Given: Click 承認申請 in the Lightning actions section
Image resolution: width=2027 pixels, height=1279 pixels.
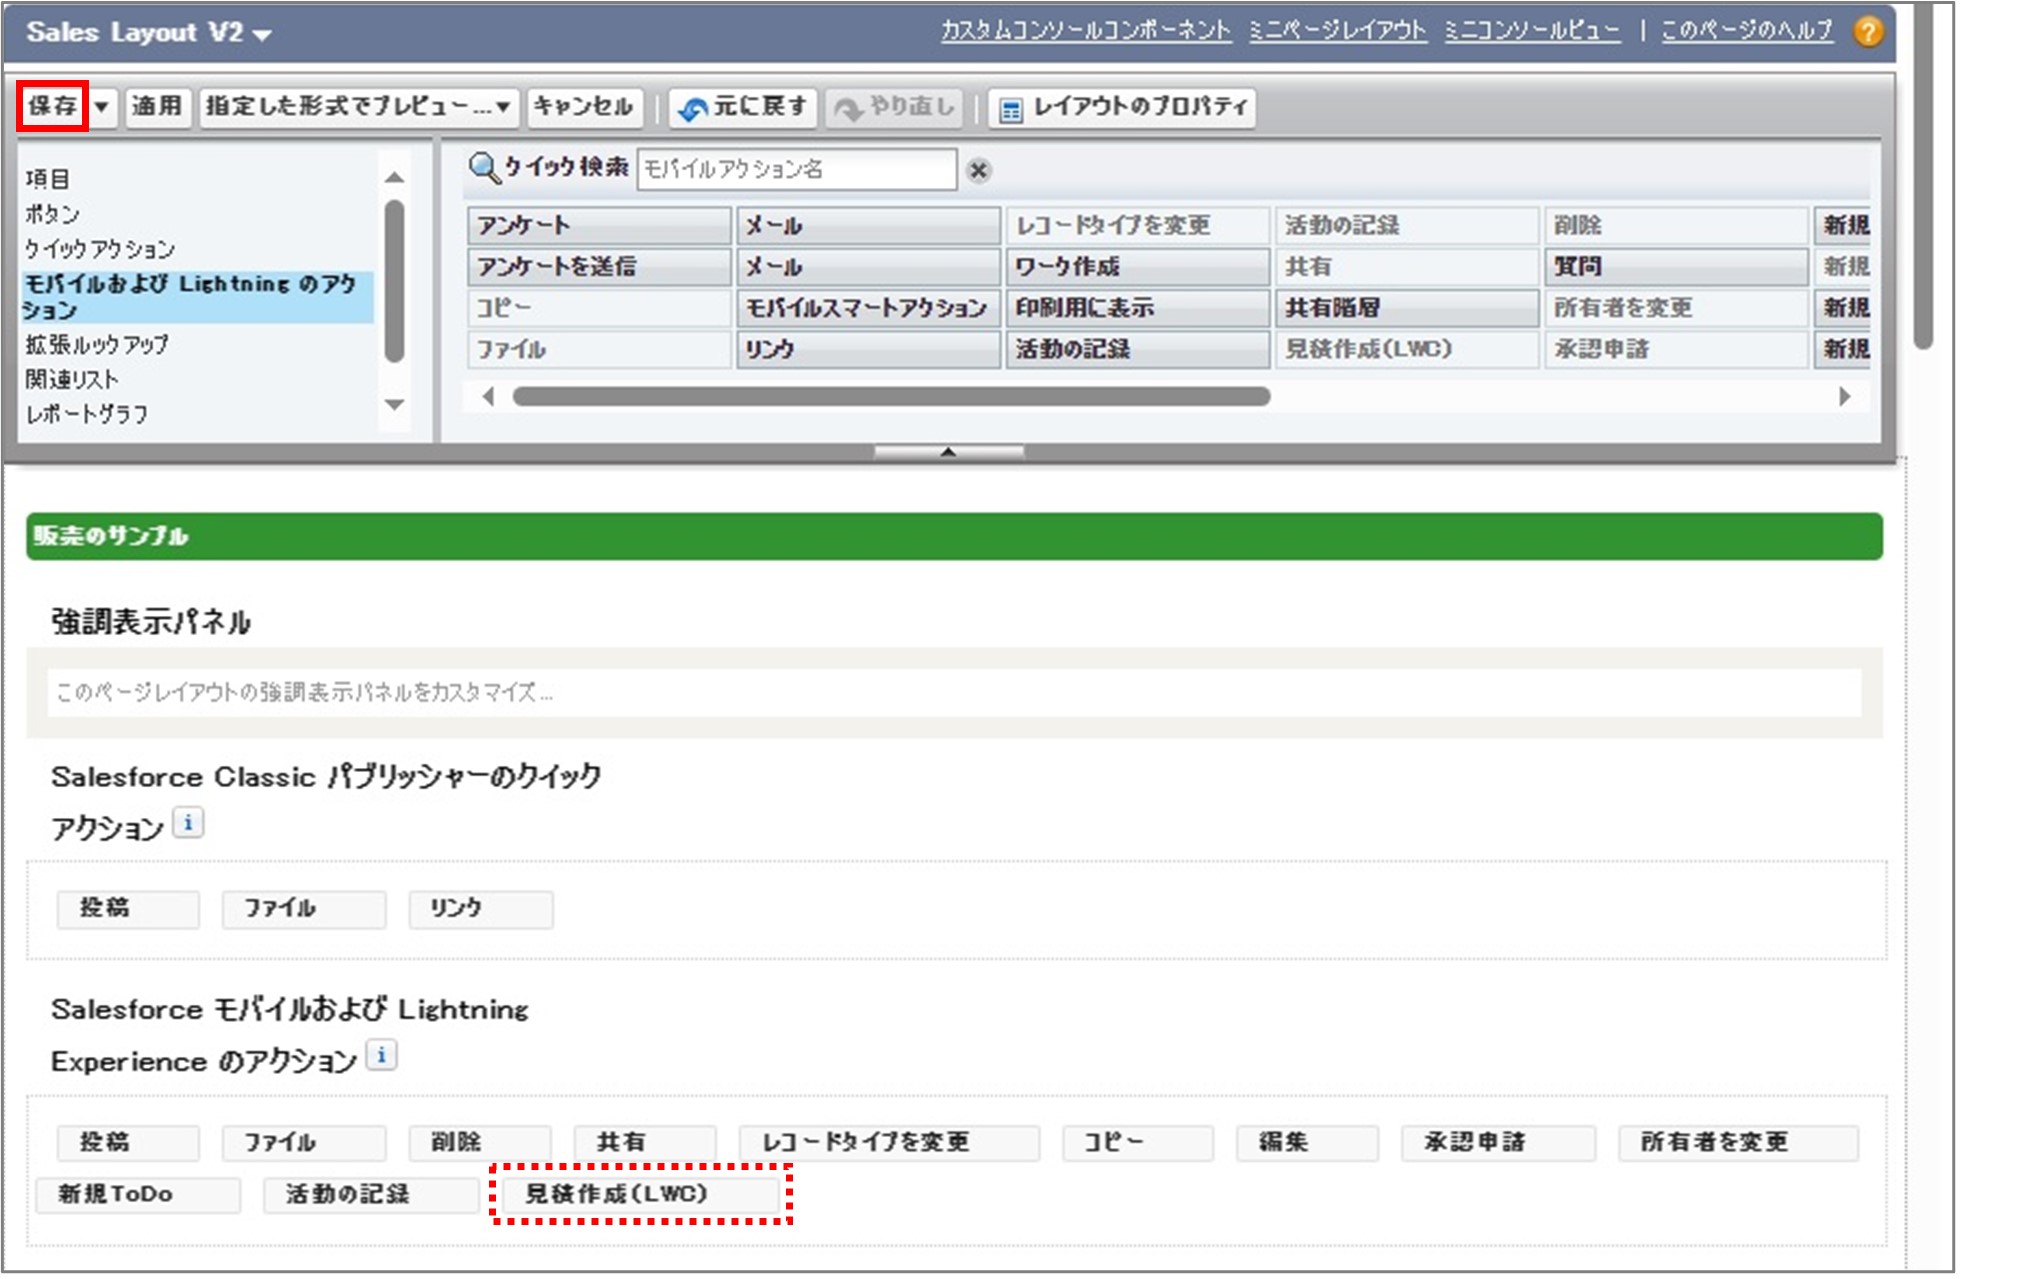Looking at the screenshot, I should click(x=1498, y=1142).
